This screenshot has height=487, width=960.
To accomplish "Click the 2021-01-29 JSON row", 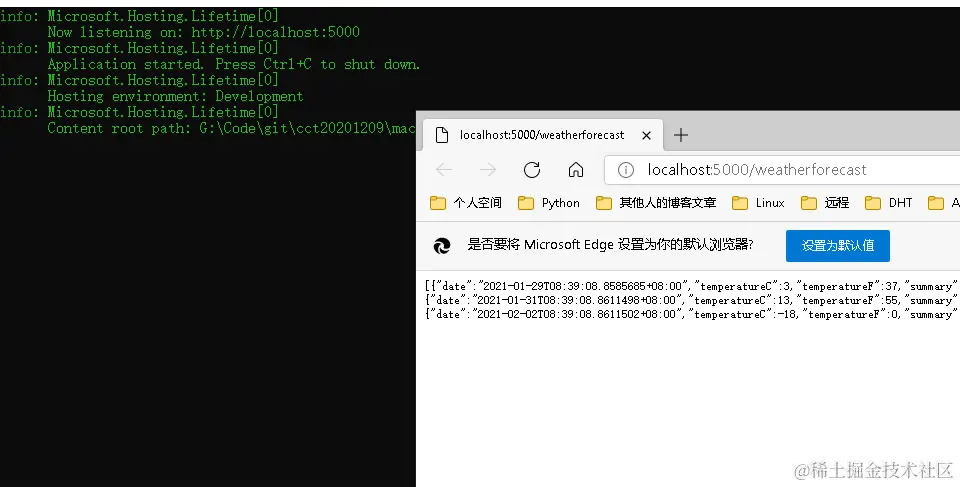I will click(691, 286).
